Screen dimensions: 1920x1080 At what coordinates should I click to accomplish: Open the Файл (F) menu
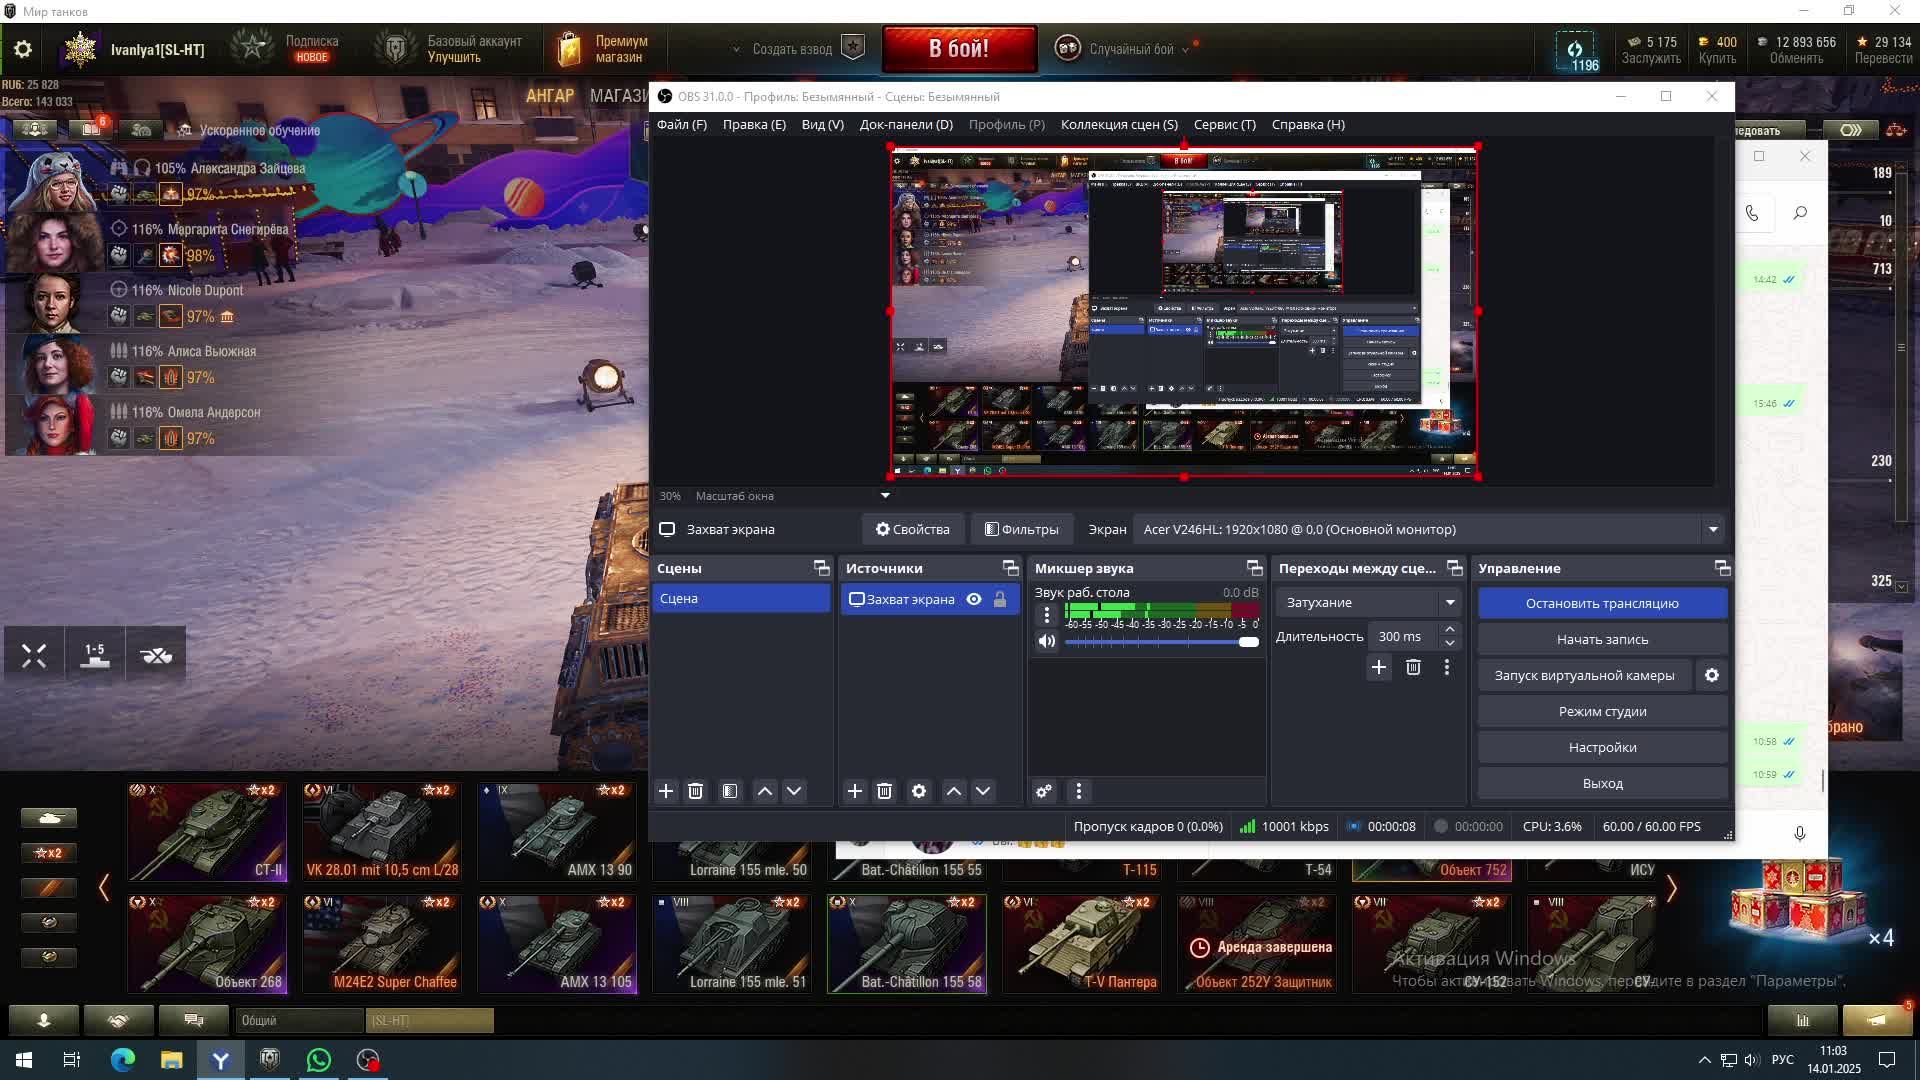click(682, 124)
